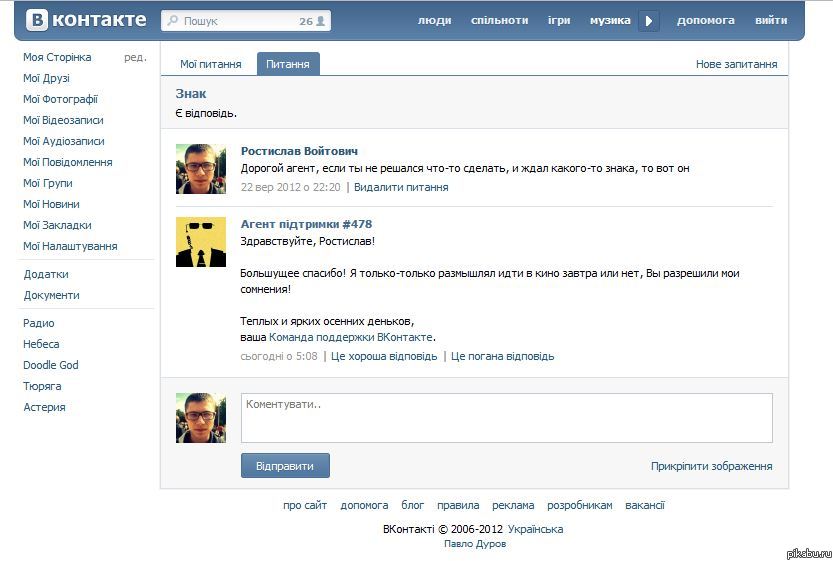The image size is (833, 561).
Task: Delete question via Видалити питання
Action: click(401, 187)
